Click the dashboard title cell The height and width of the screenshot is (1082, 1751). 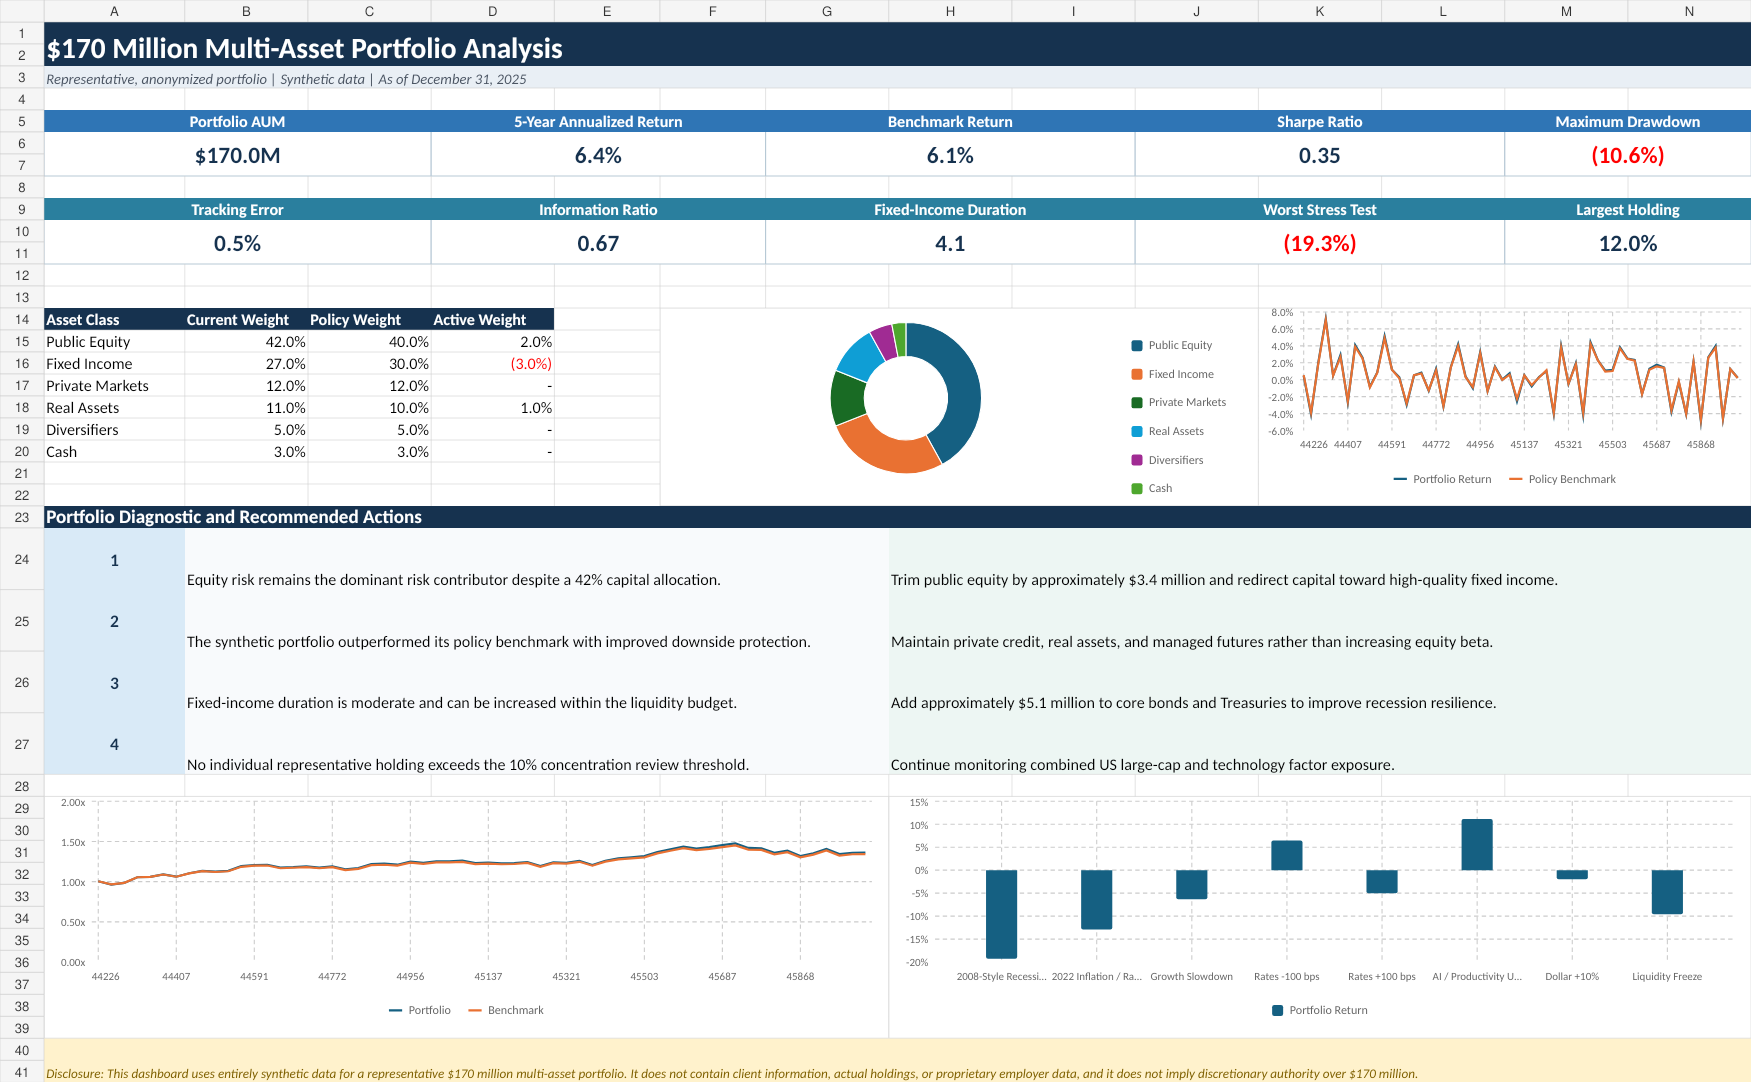point(897,44)
